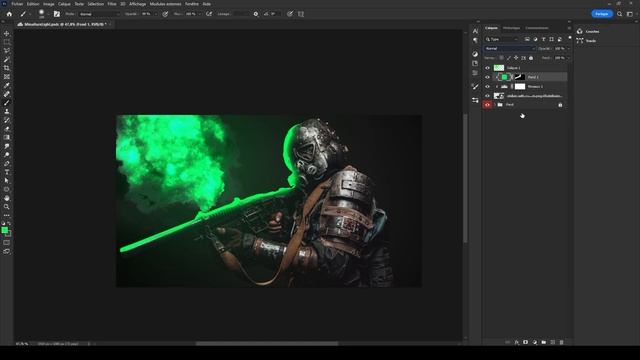Viewport: 640px width, 360px height.
Task: Select the Lasso tool
Action: point(7,51)
